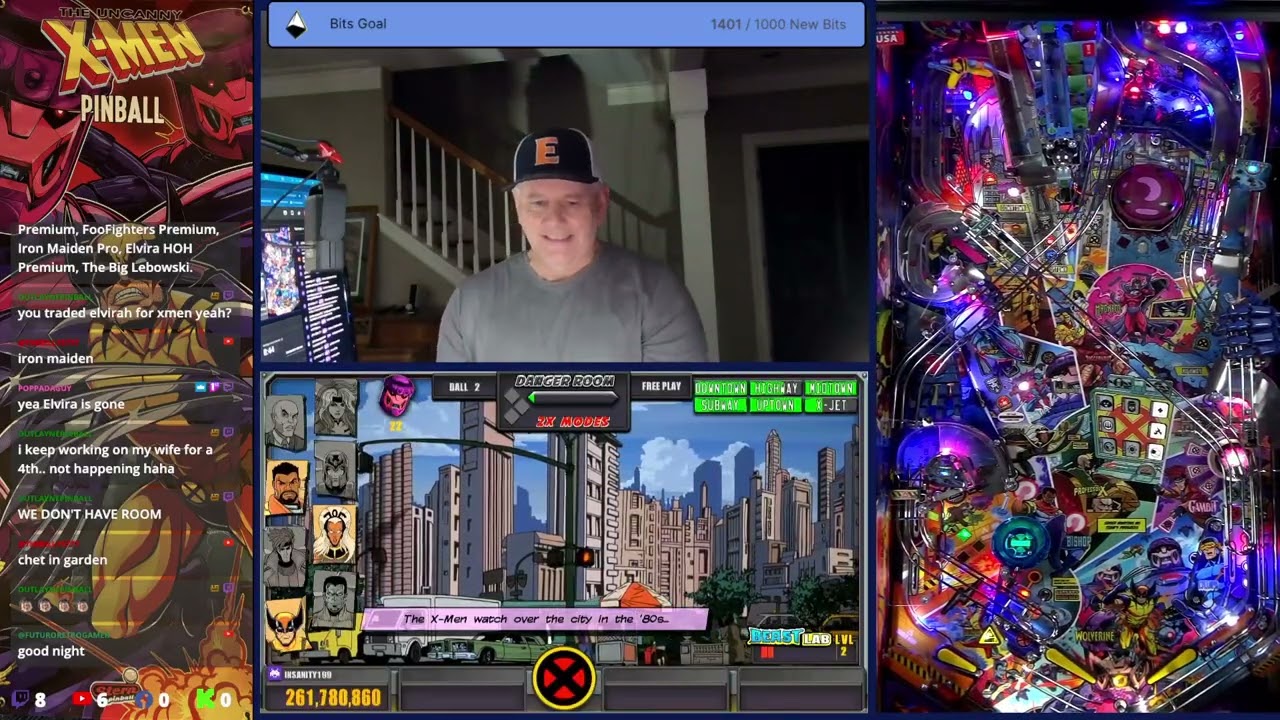Click the purple Sentinel head icon

click(x=397, y=397)
